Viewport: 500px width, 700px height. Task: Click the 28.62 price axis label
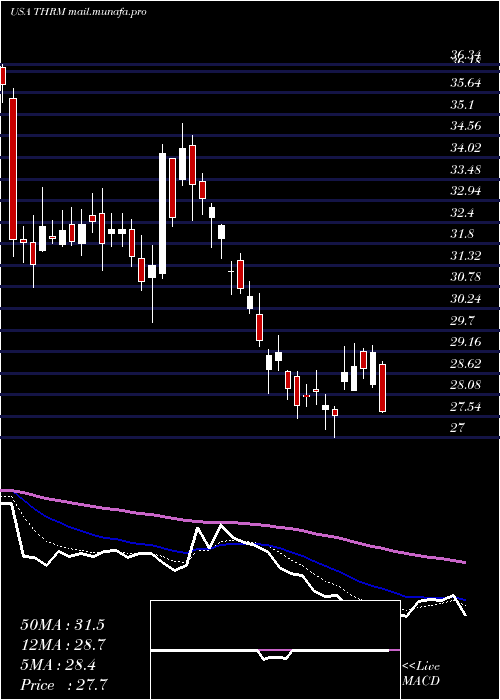tap(466, 363)
